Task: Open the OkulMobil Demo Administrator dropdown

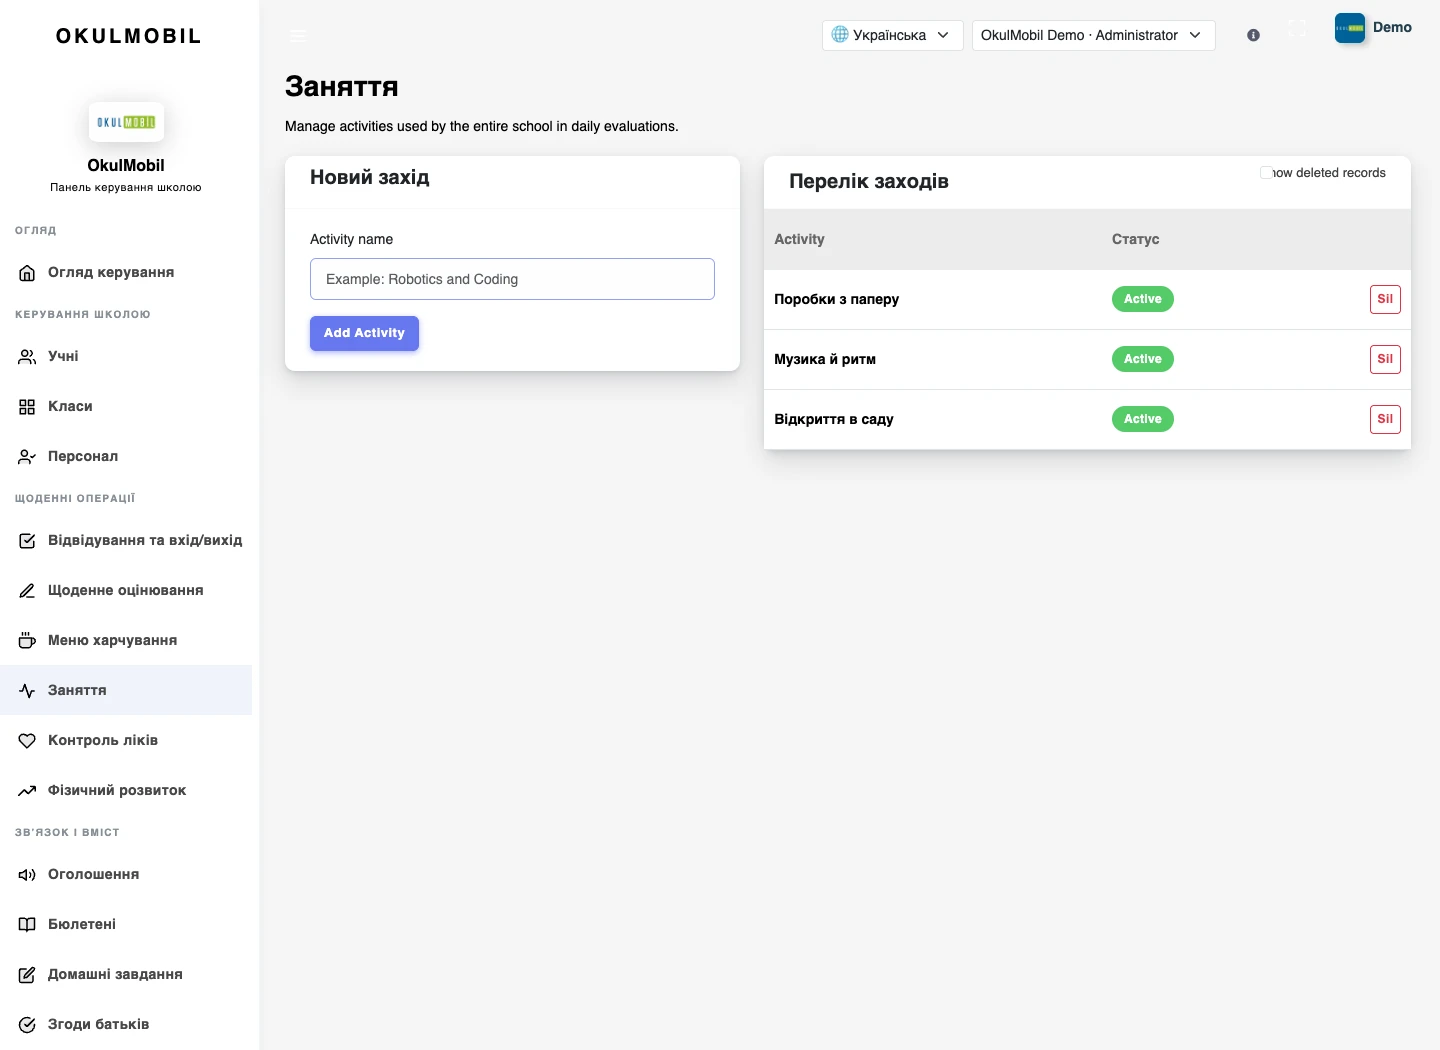Action: (1093, 35)
